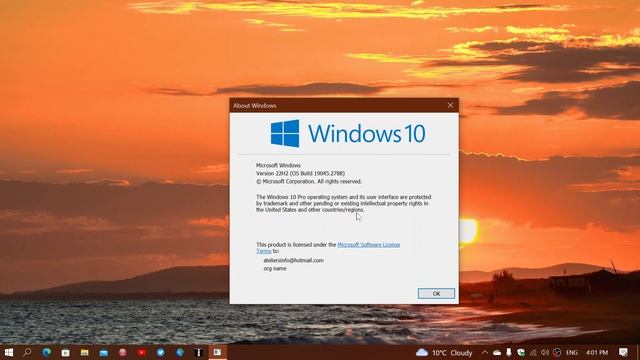The width and height of the screenshot is (640, 360).
Task: Open the Windows Start menu
Action: [9, 352]
